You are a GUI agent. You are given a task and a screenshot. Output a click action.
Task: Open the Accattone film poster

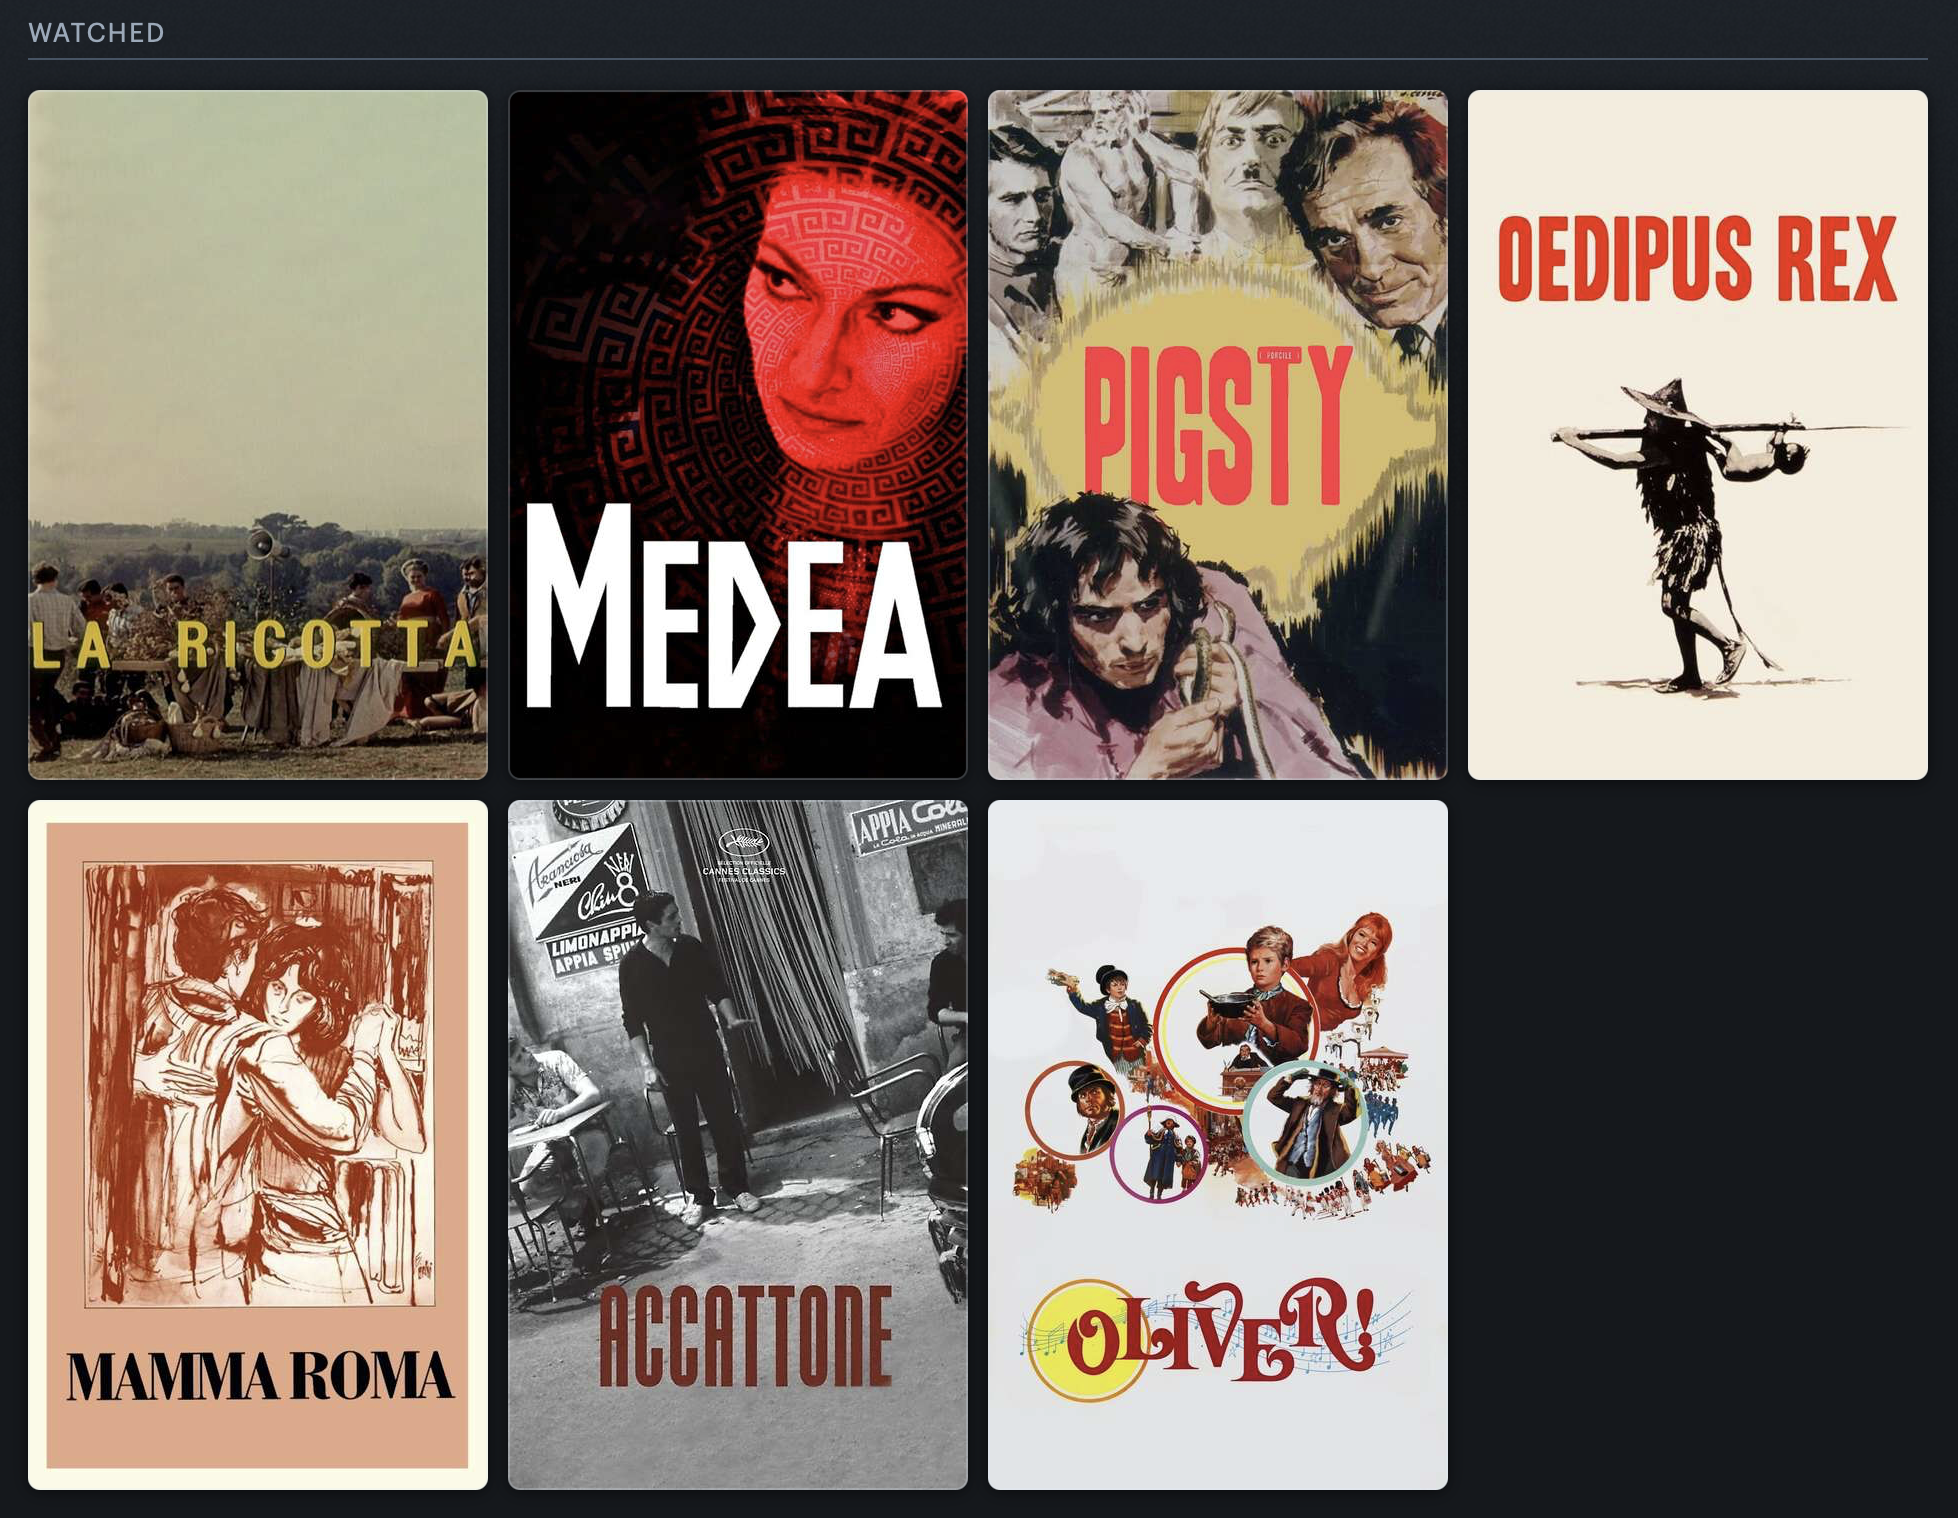tap(738, 1145)
